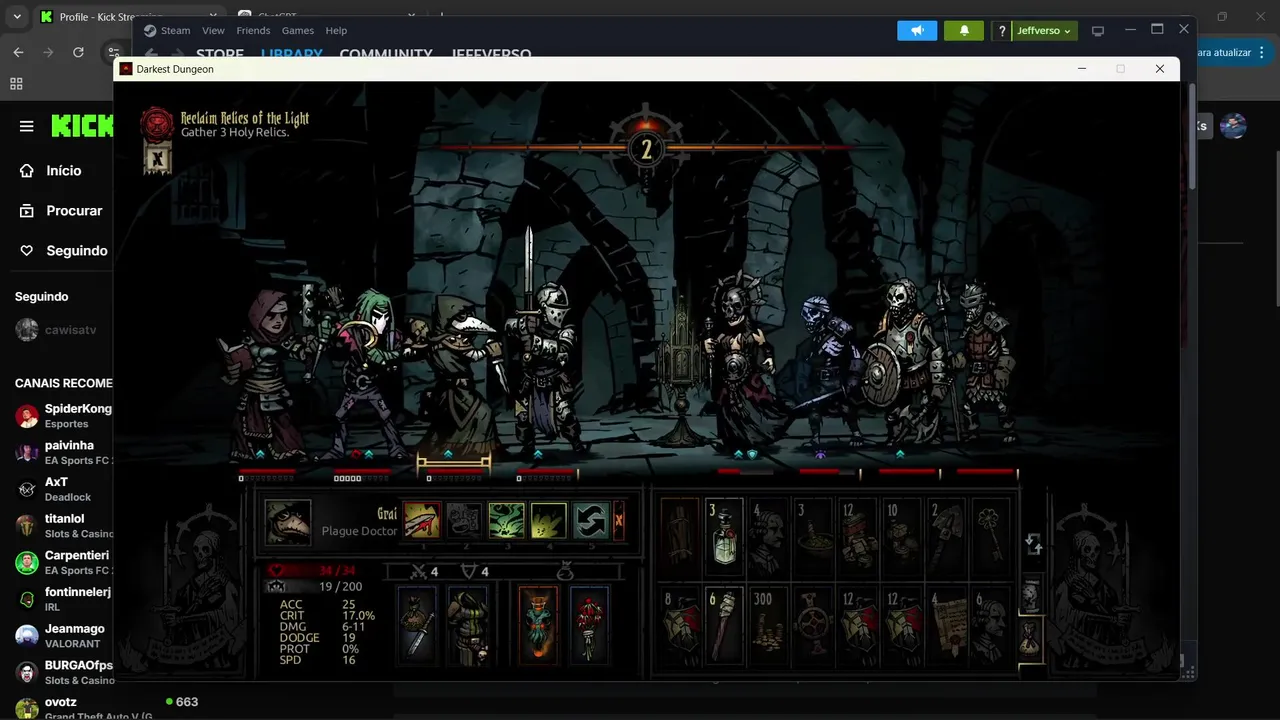
Task: Open the SpiderKong channel in Kick
Action: pyautogui.click(x=63, y=416)
